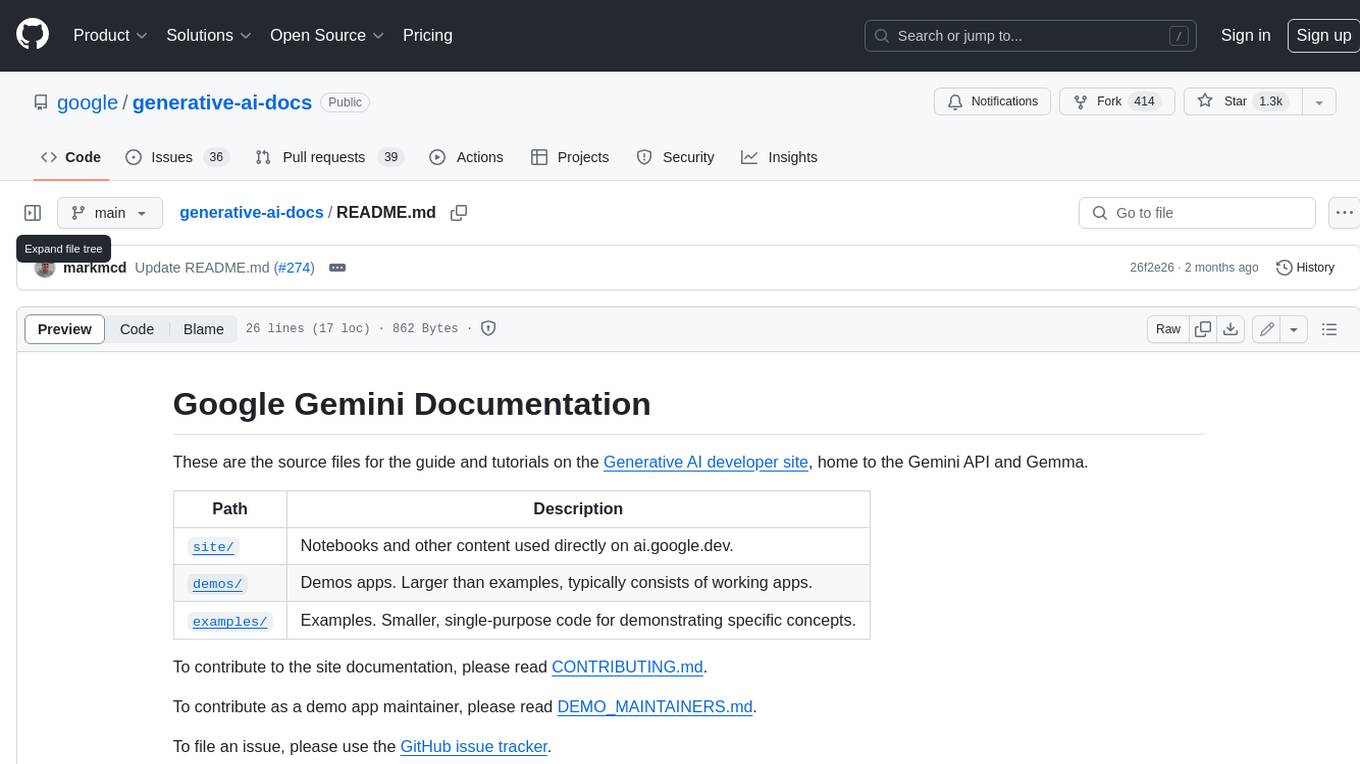Open the Sign up page
The height and width of the screenshot is (764, 1360).
pos(1323,35)
